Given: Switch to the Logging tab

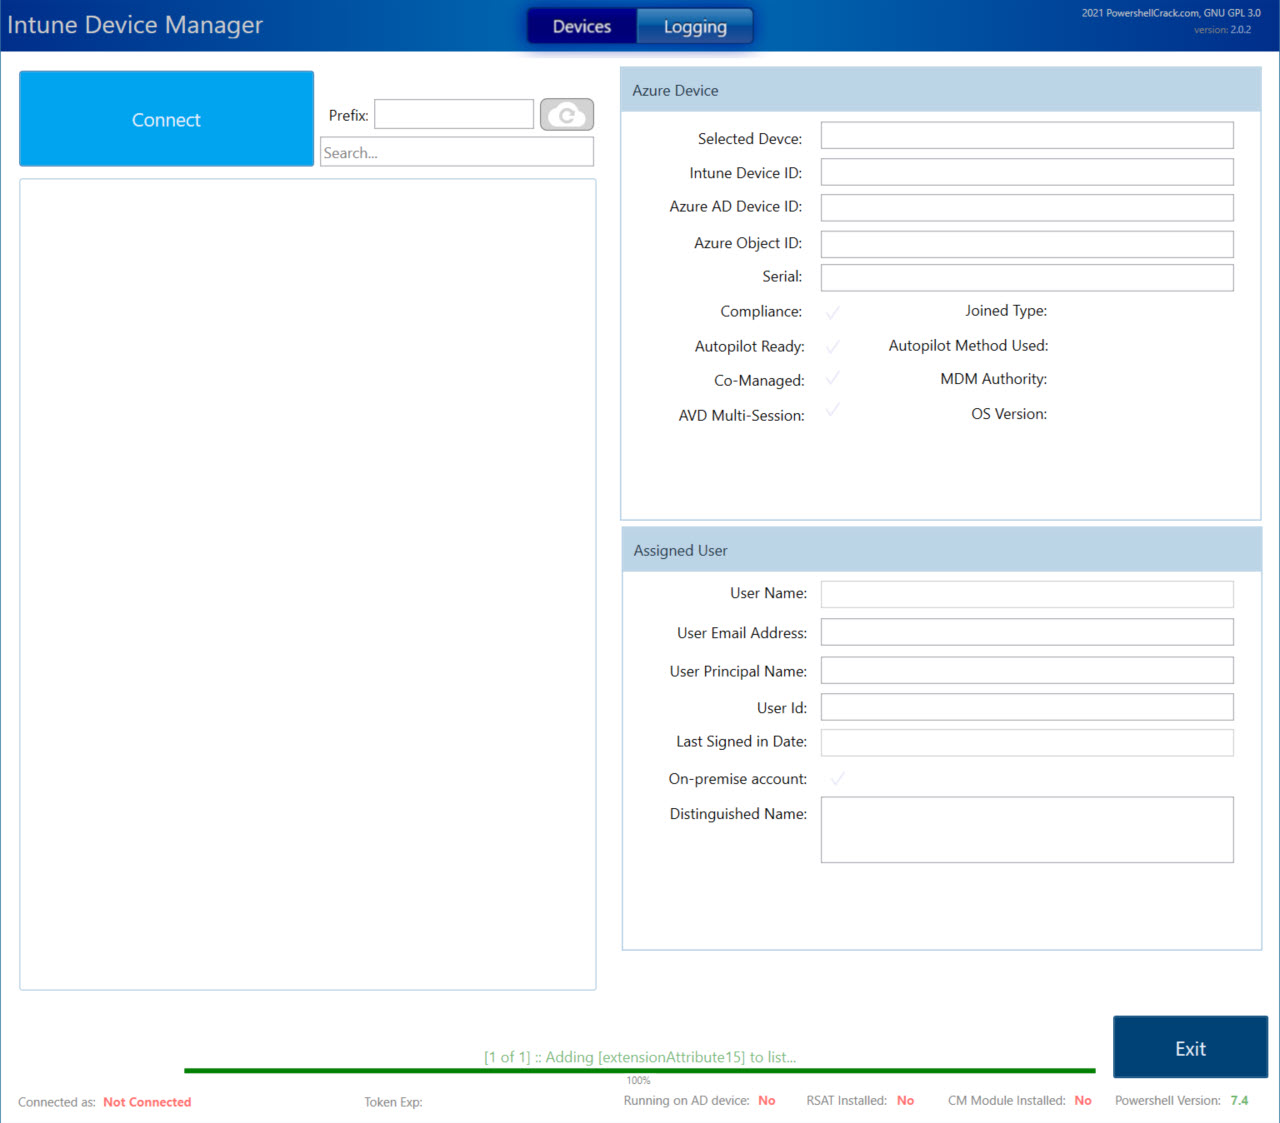Looking at the screenshot, I should (695, 27).
